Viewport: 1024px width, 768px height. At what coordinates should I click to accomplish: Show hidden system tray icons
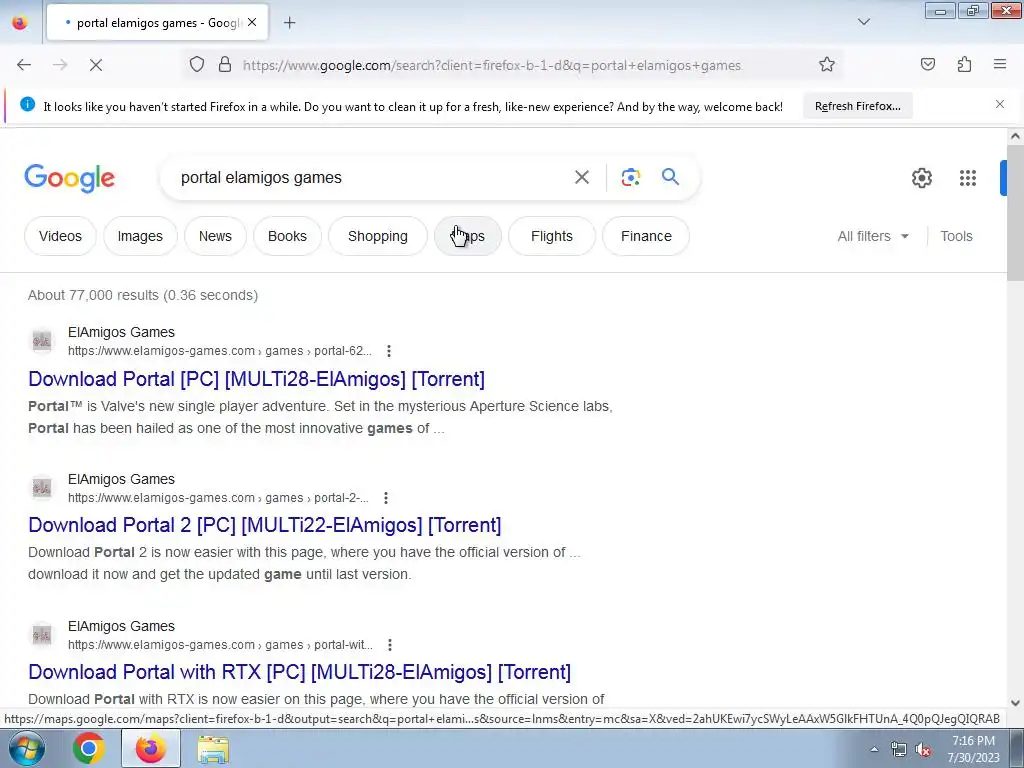pyautogui.click(x=874, y=750)
